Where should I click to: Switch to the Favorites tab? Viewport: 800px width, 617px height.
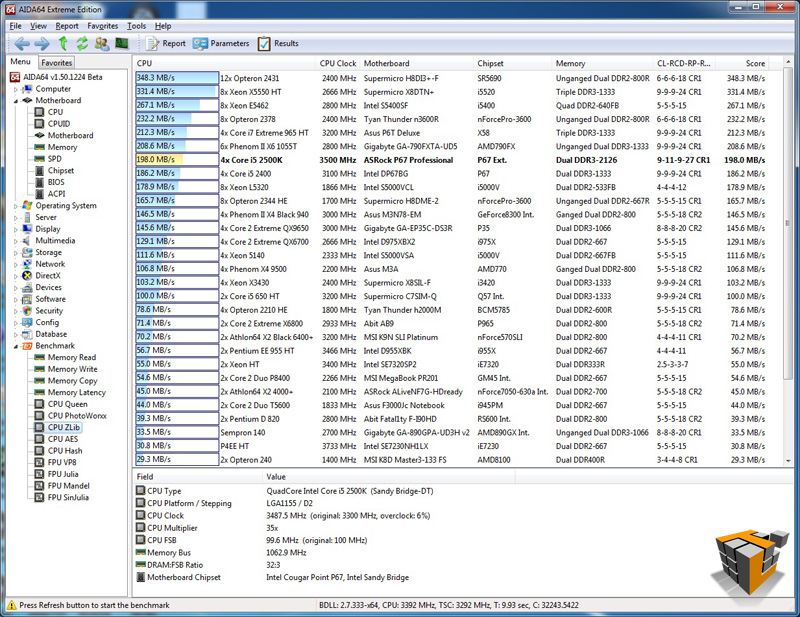(57, 63)
